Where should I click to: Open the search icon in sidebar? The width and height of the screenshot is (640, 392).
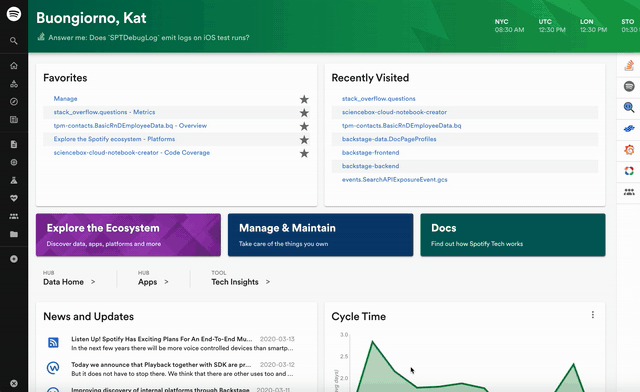(14, 41)
